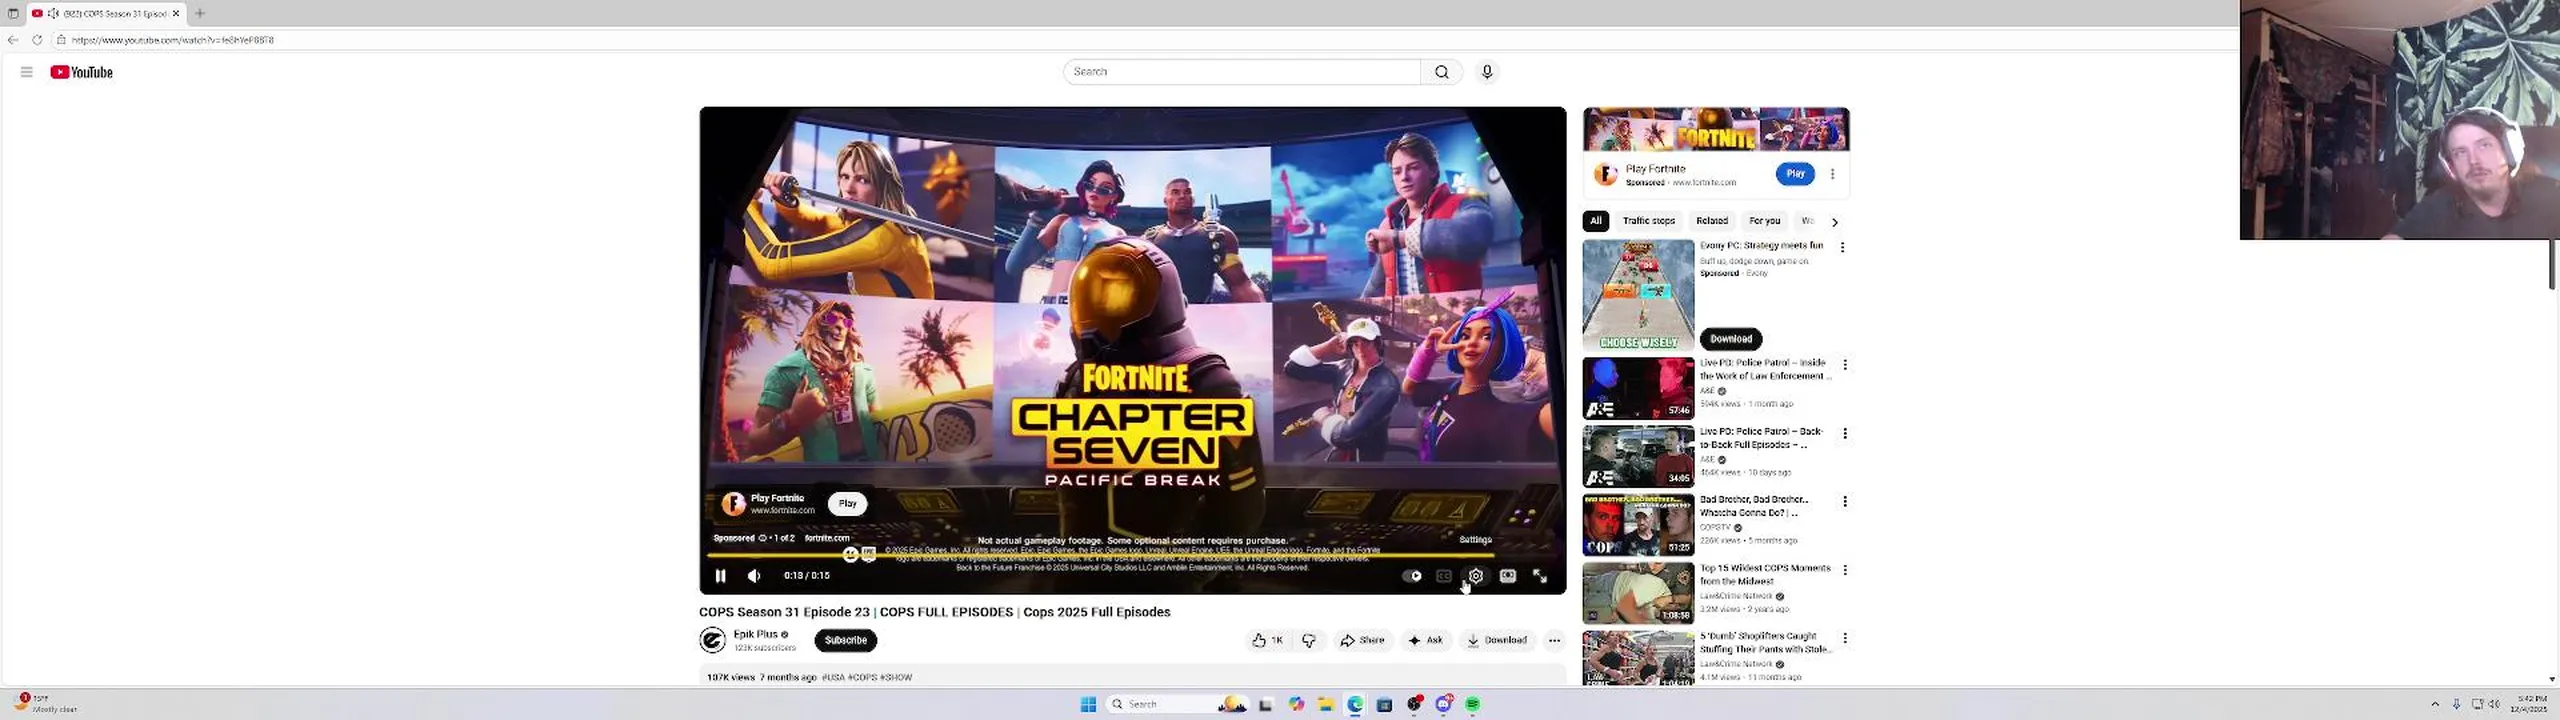Like the video (1K thumbs up)
The height and width of the screenshot is (720, 2560).
click(x=1267, y=641)
